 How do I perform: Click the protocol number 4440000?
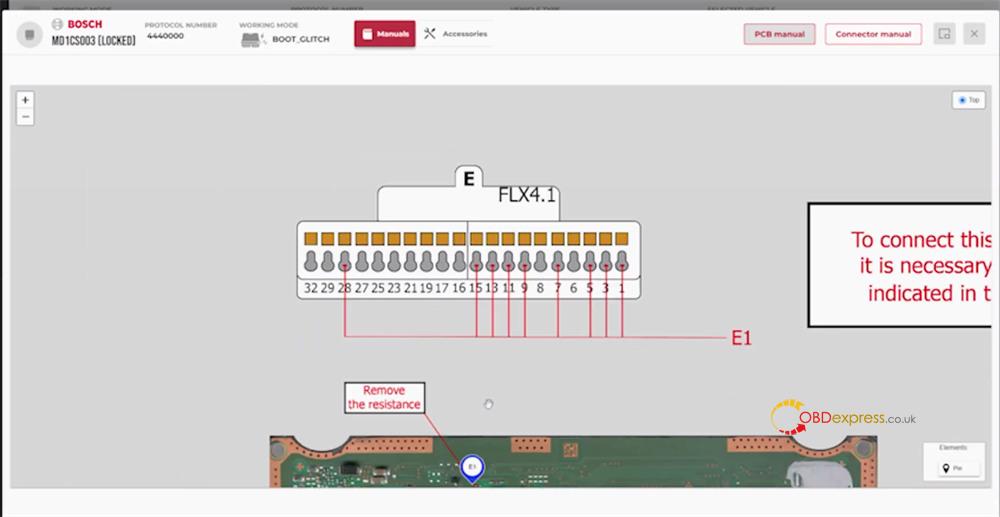165,36
